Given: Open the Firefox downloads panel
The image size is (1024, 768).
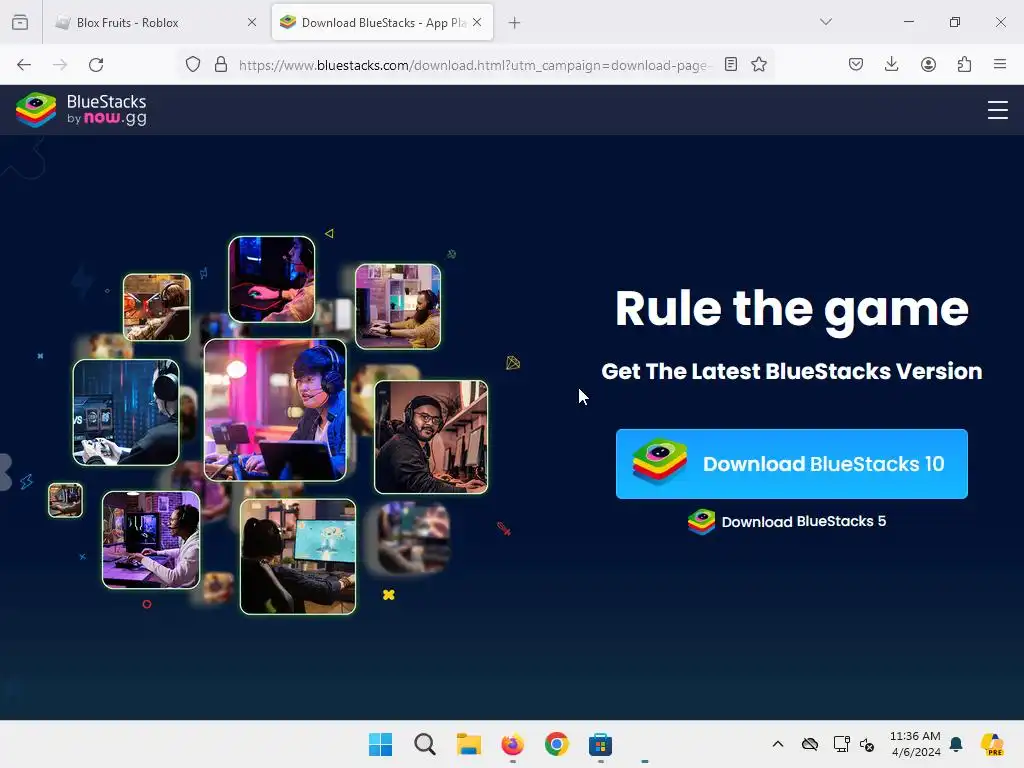Looking at the screenshot, I should [x=891, y=64].
